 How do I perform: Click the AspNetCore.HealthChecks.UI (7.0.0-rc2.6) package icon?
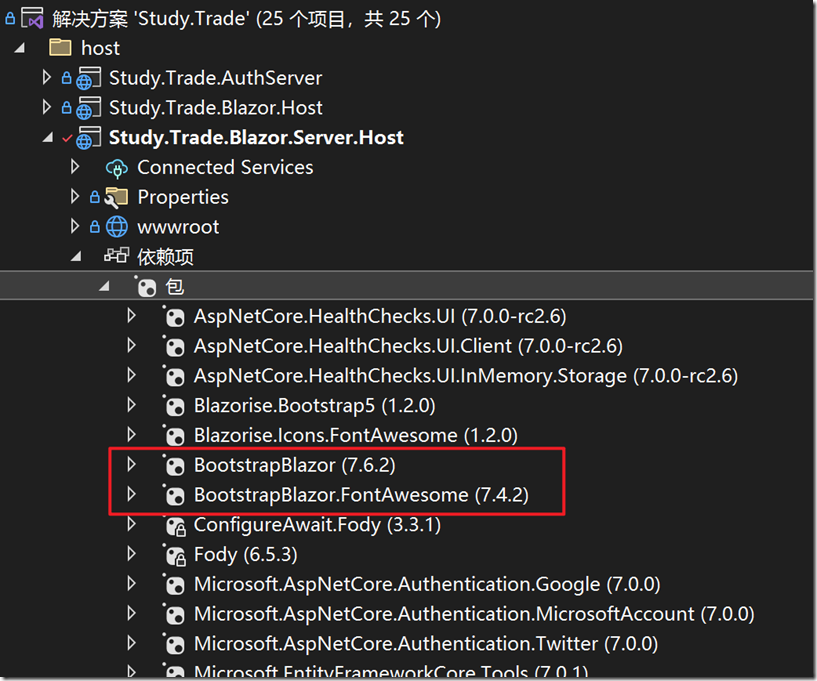[x=174, y=316]
